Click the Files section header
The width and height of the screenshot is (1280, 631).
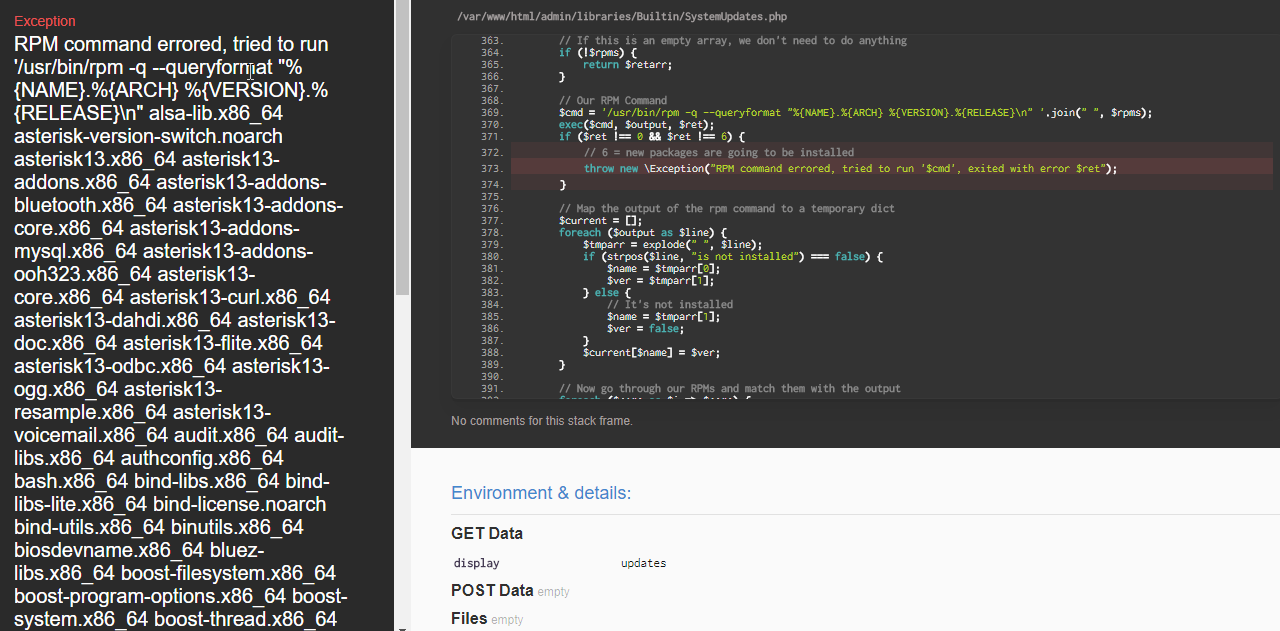469,618
